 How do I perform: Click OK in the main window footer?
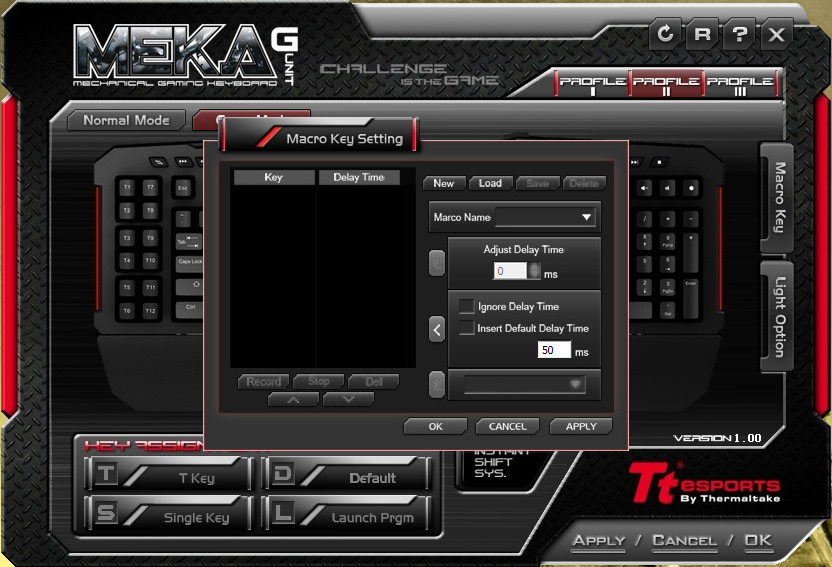tap(758, 541)
